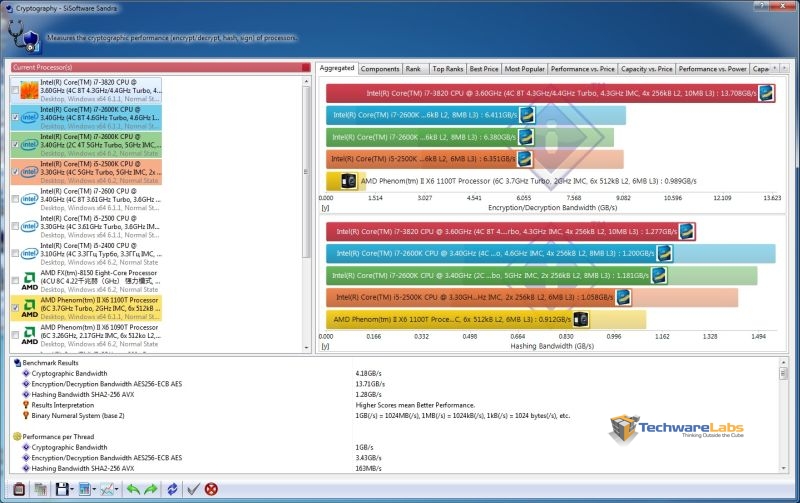Click CPU badge on i7-3820 13.708GB/s bar
The width and height of the screenshot is (800, 503).
(x=766, y=93)
